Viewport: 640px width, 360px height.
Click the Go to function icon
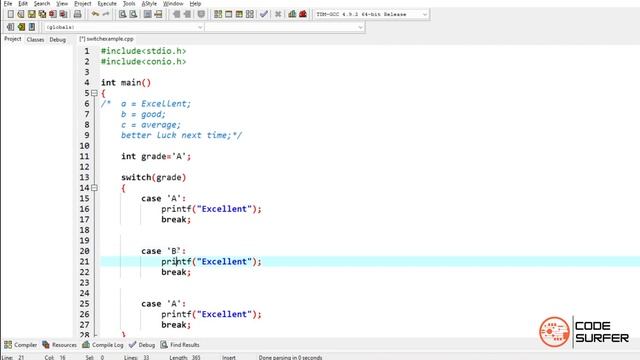pyautogui.click(x=148, y=14)
